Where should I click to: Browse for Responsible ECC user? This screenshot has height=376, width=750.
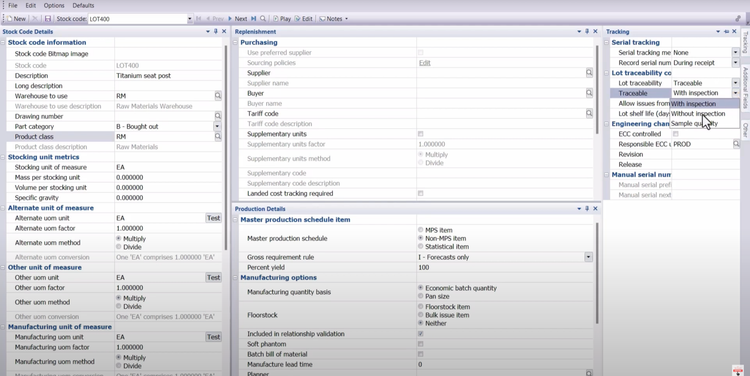click(x=736, y=144)
